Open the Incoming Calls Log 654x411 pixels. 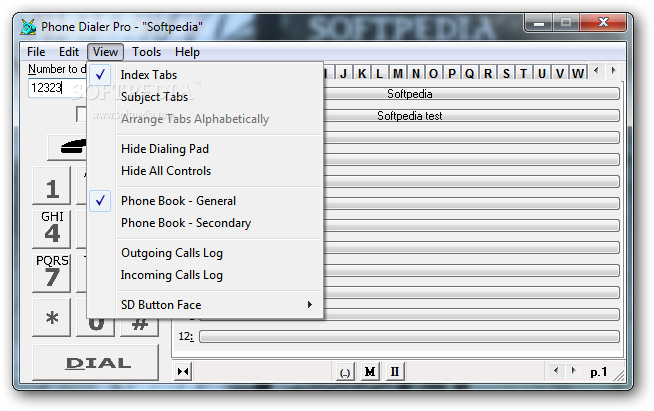pyautogui.click(x=205, y=275)
